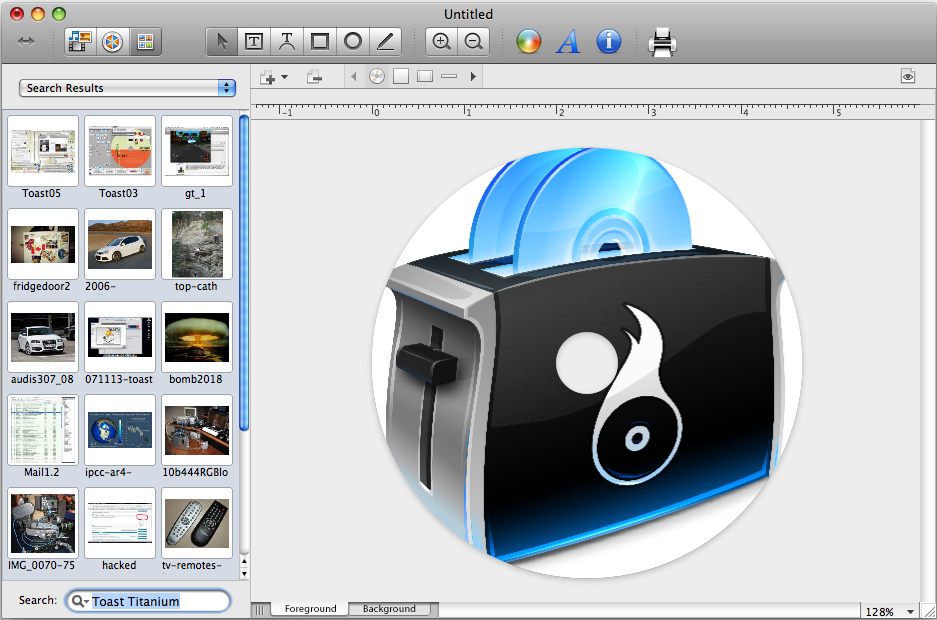The height and width of the screenshot is (620, 937).
Task: Show the inspector info panel
Action: tap(609, 41)
